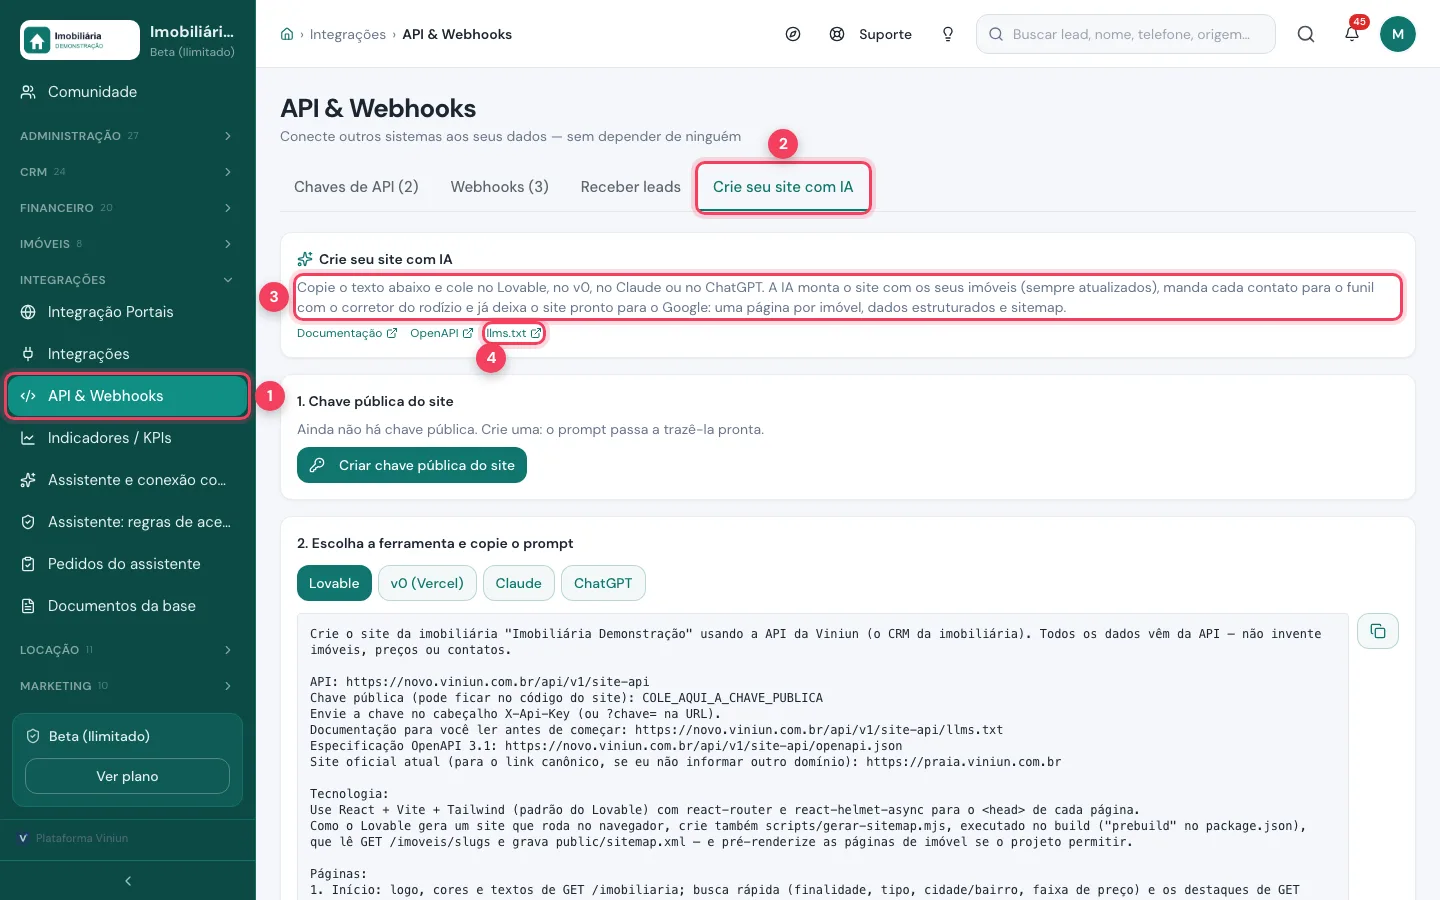Select the v0 (Vercel) tool option
This screenshot has height=900, width=1440.
[x=427, y=583]
